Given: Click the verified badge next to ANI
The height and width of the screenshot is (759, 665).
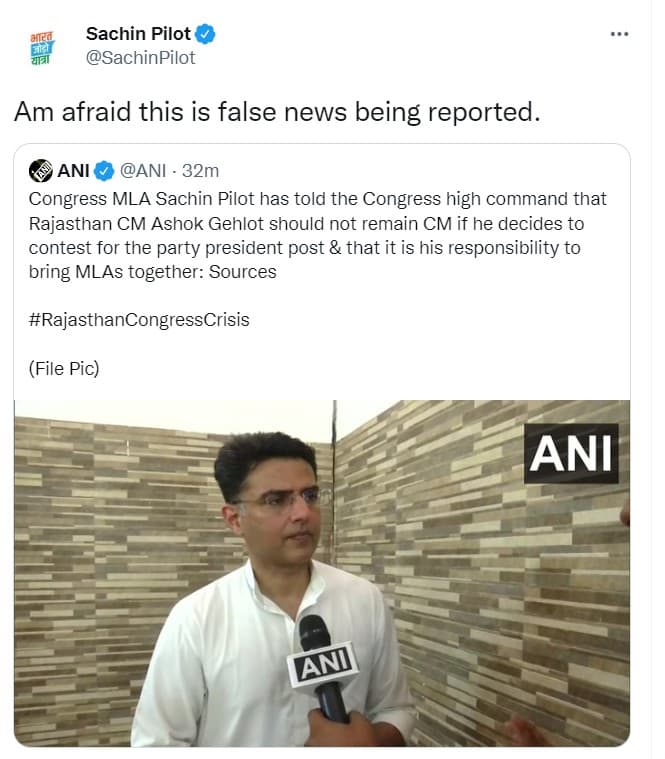Looking at the screenshot, I should (104, 170).
